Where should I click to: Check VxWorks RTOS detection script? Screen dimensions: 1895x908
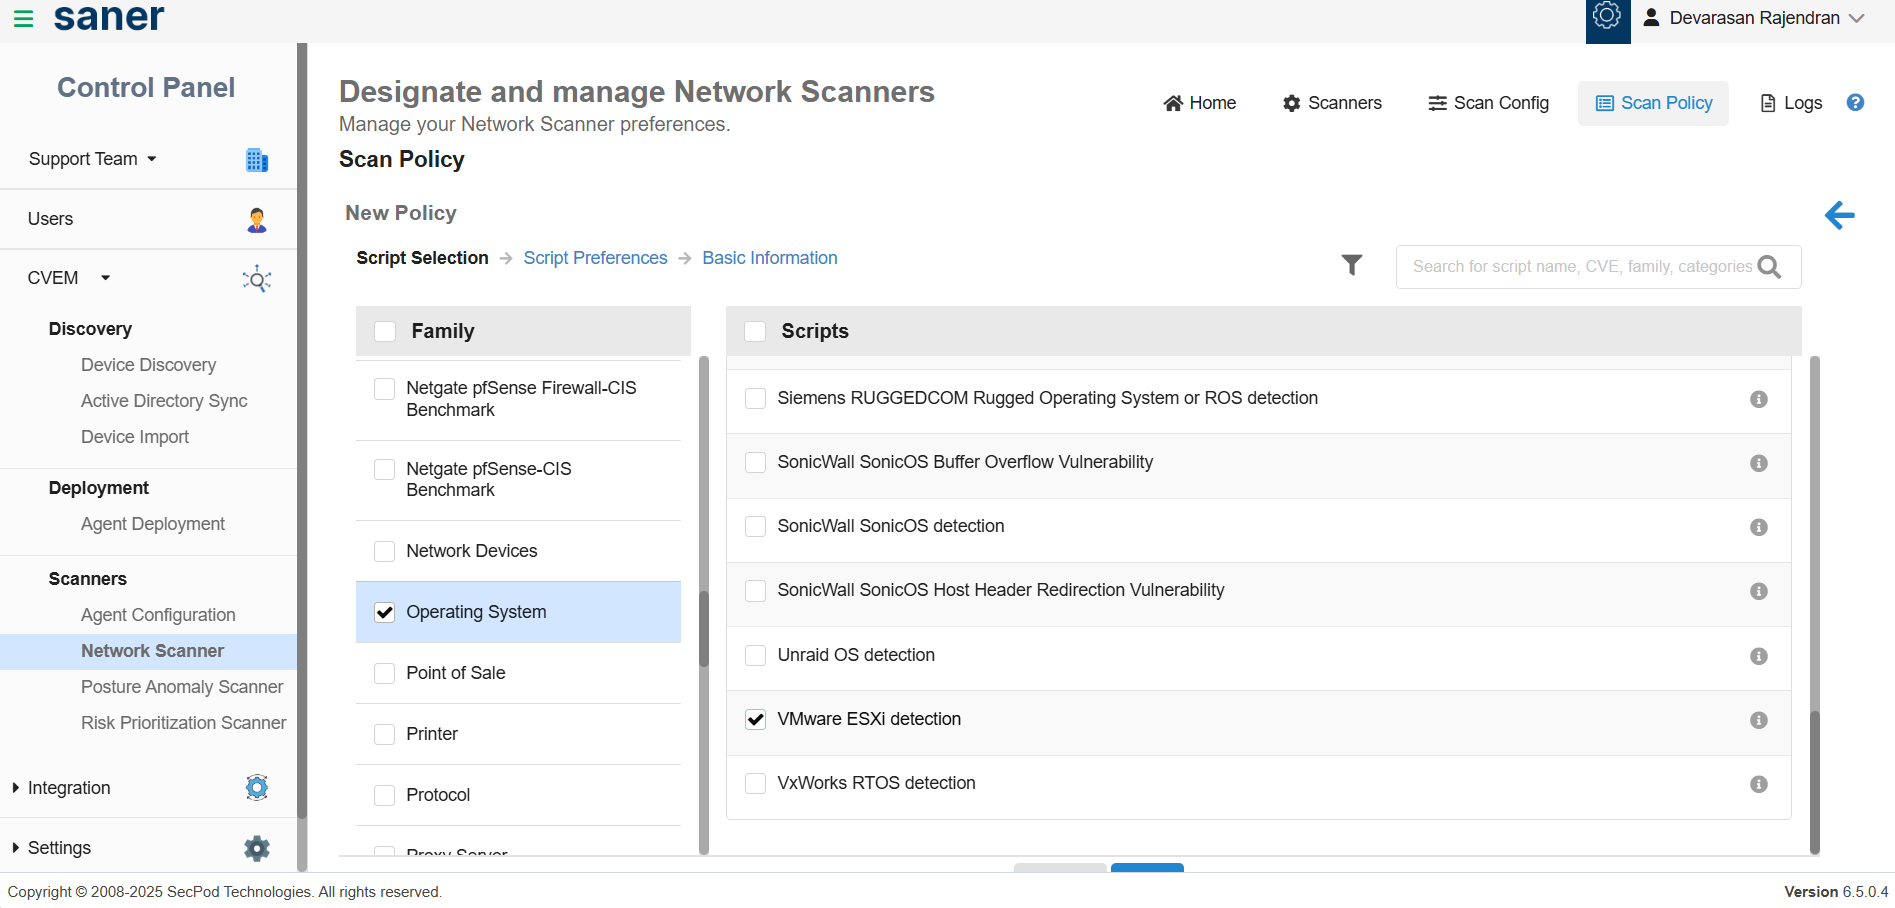(756, 783)
